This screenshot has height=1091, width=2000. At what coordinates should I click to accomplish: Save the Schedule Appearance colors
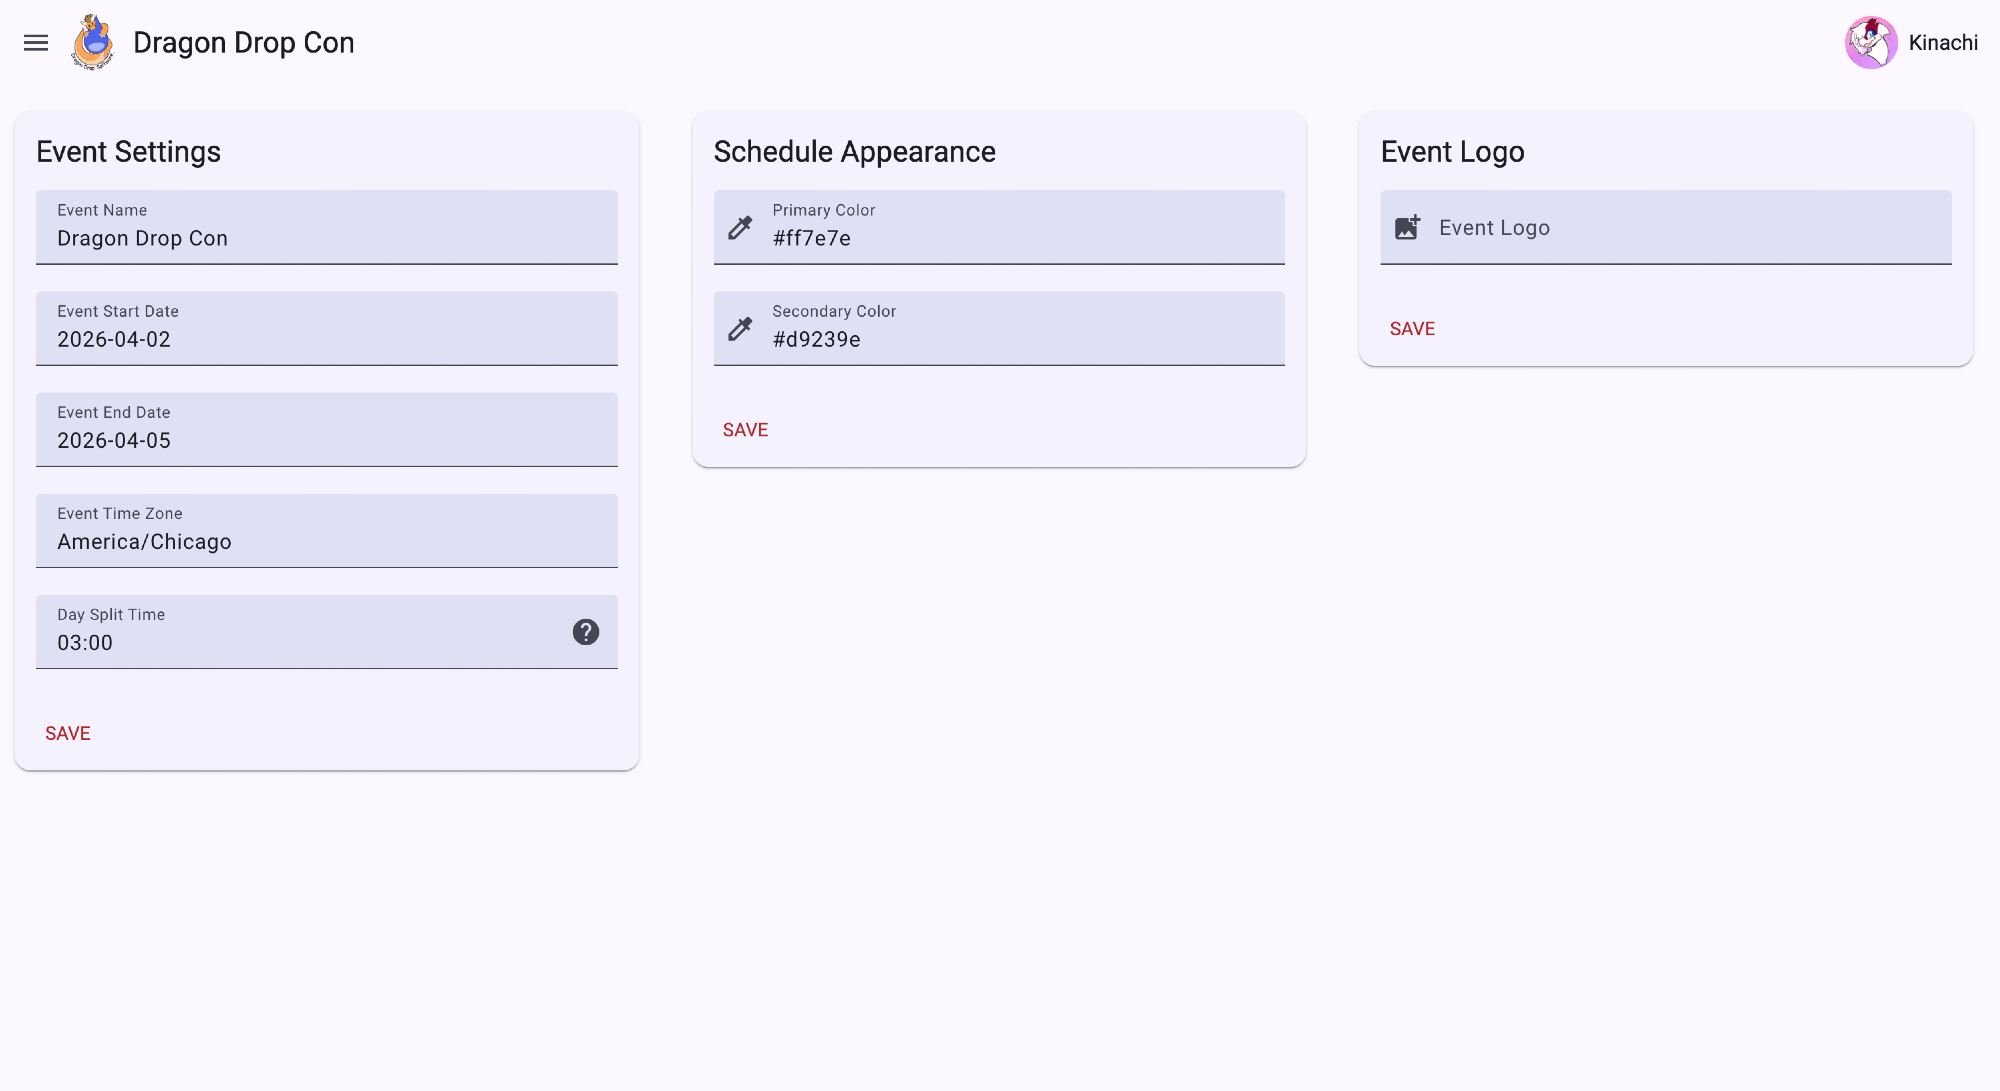click(746, 430)
